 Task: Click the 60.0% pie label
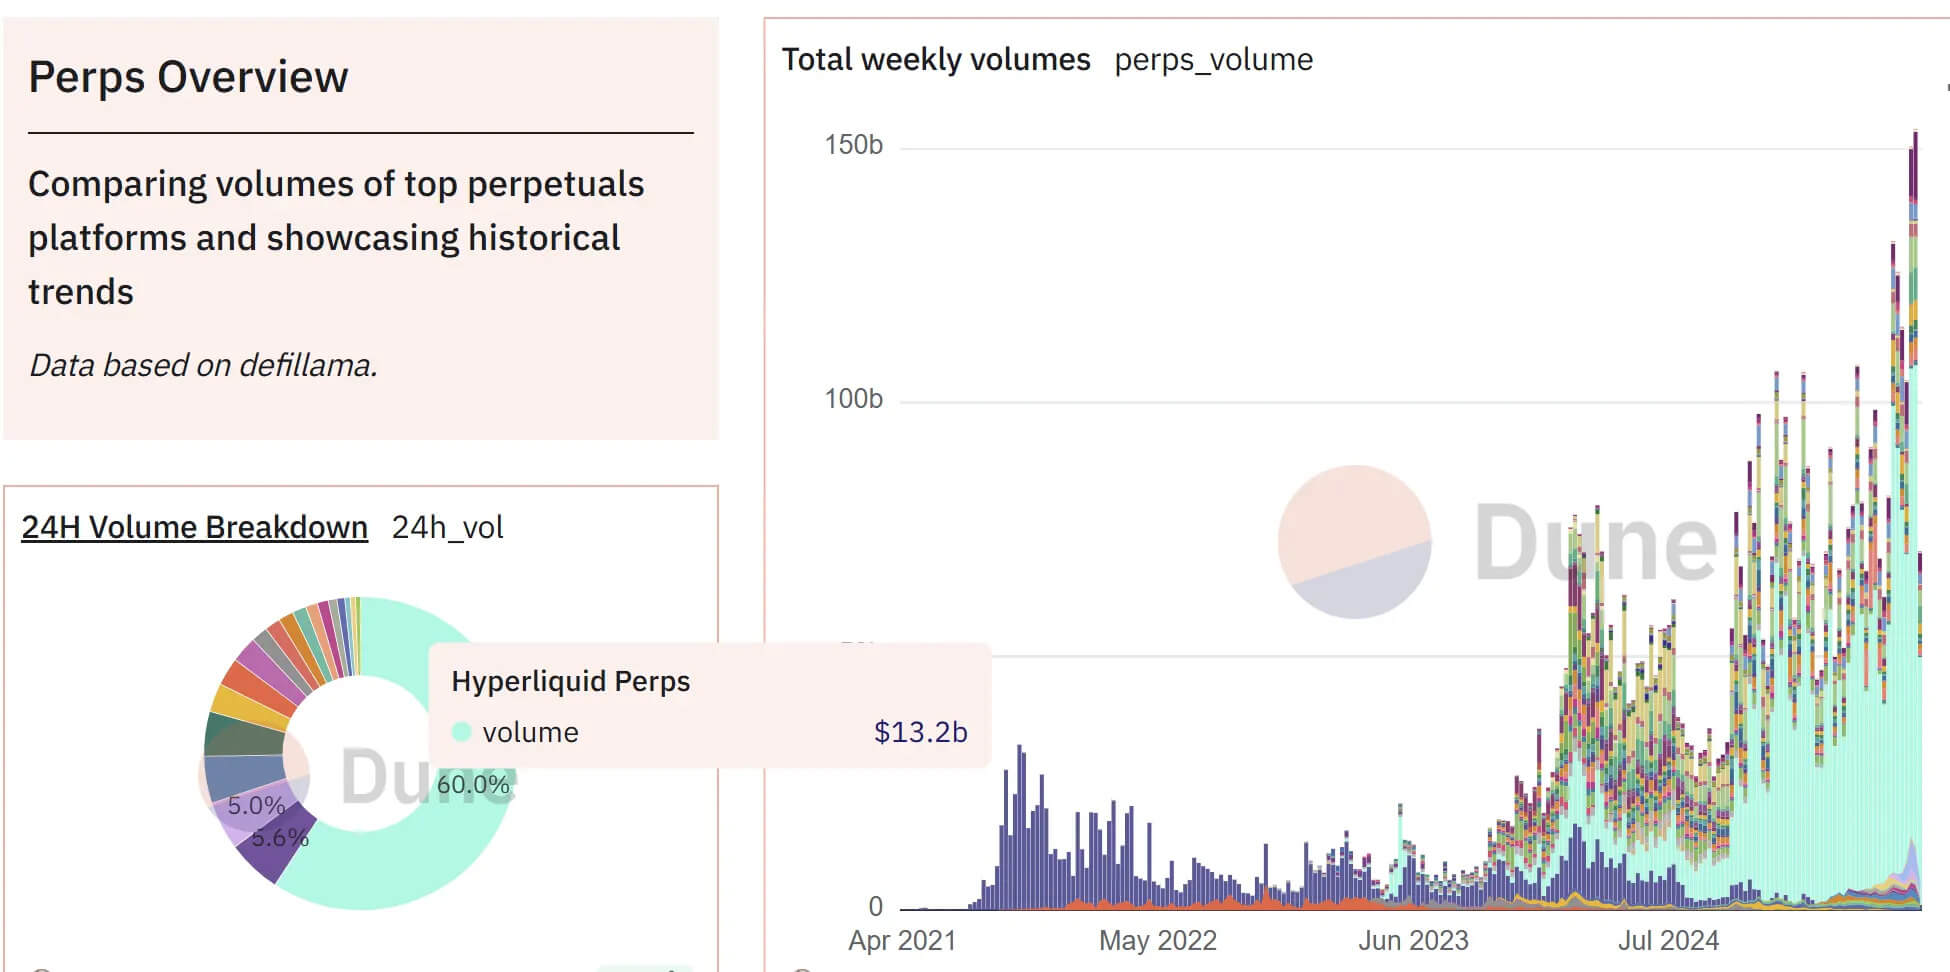(473, 785)
